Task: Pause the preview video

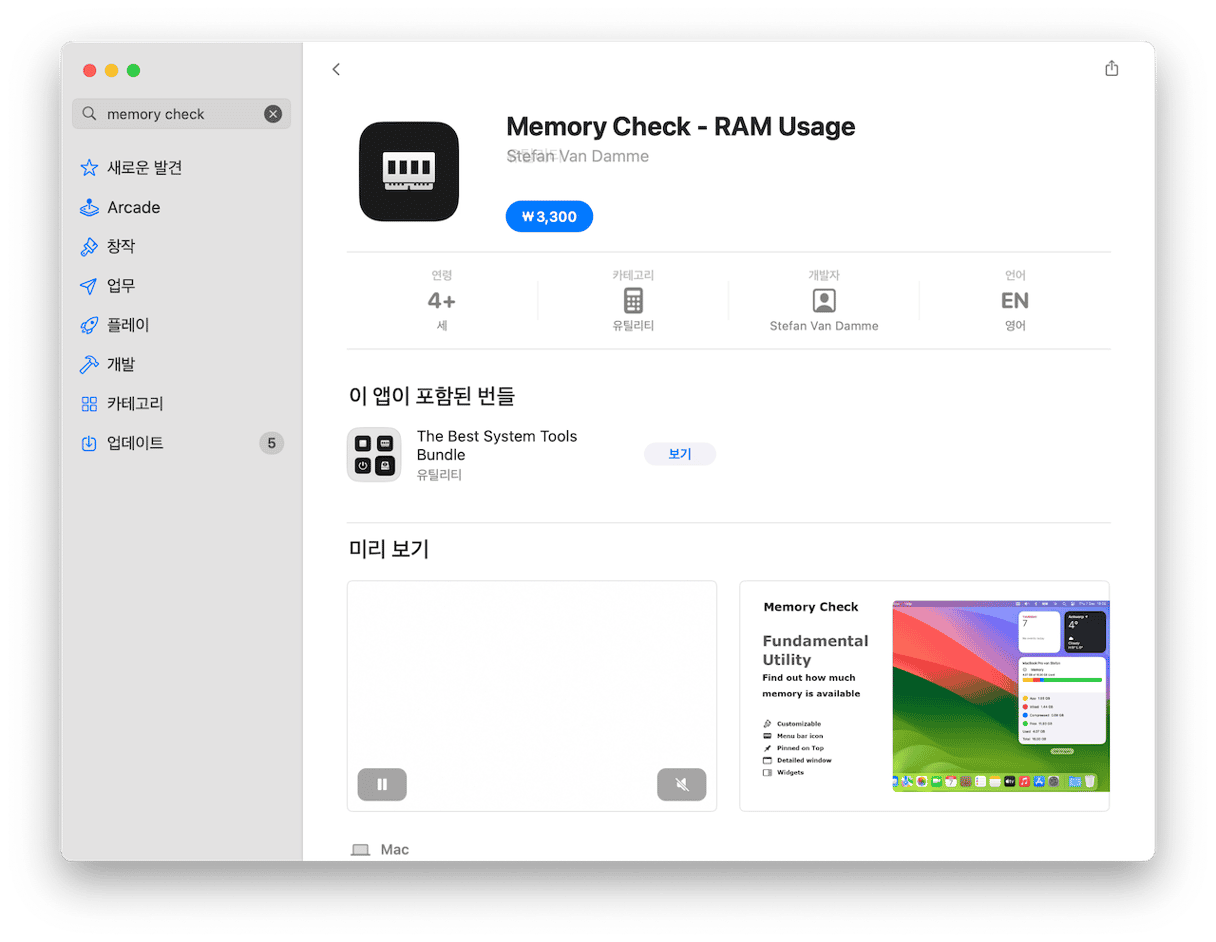Action: (382, 785)
